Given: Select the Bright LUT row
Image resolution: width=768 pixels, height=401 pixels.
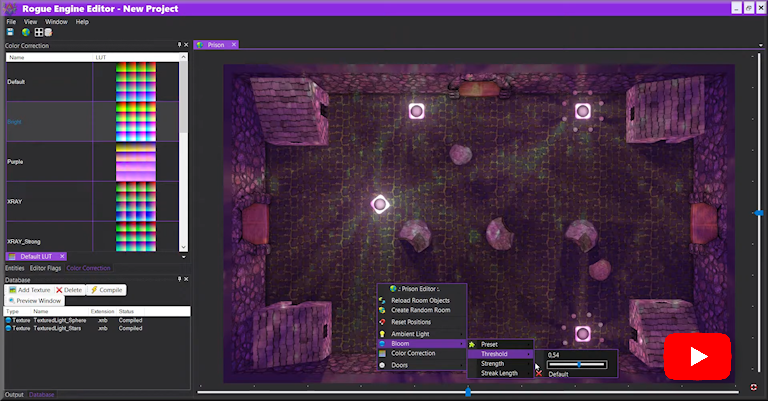Looking at the screenshot, I should [93, 121].
